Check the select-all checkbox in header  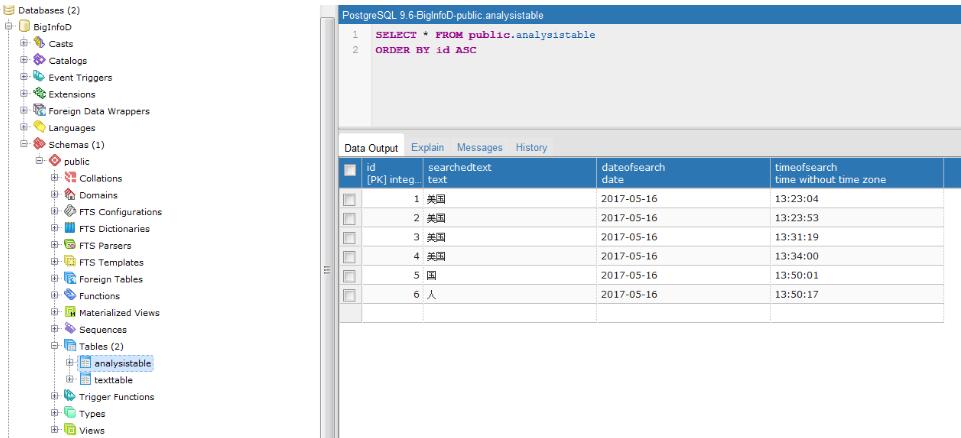(x=350, y=172)
